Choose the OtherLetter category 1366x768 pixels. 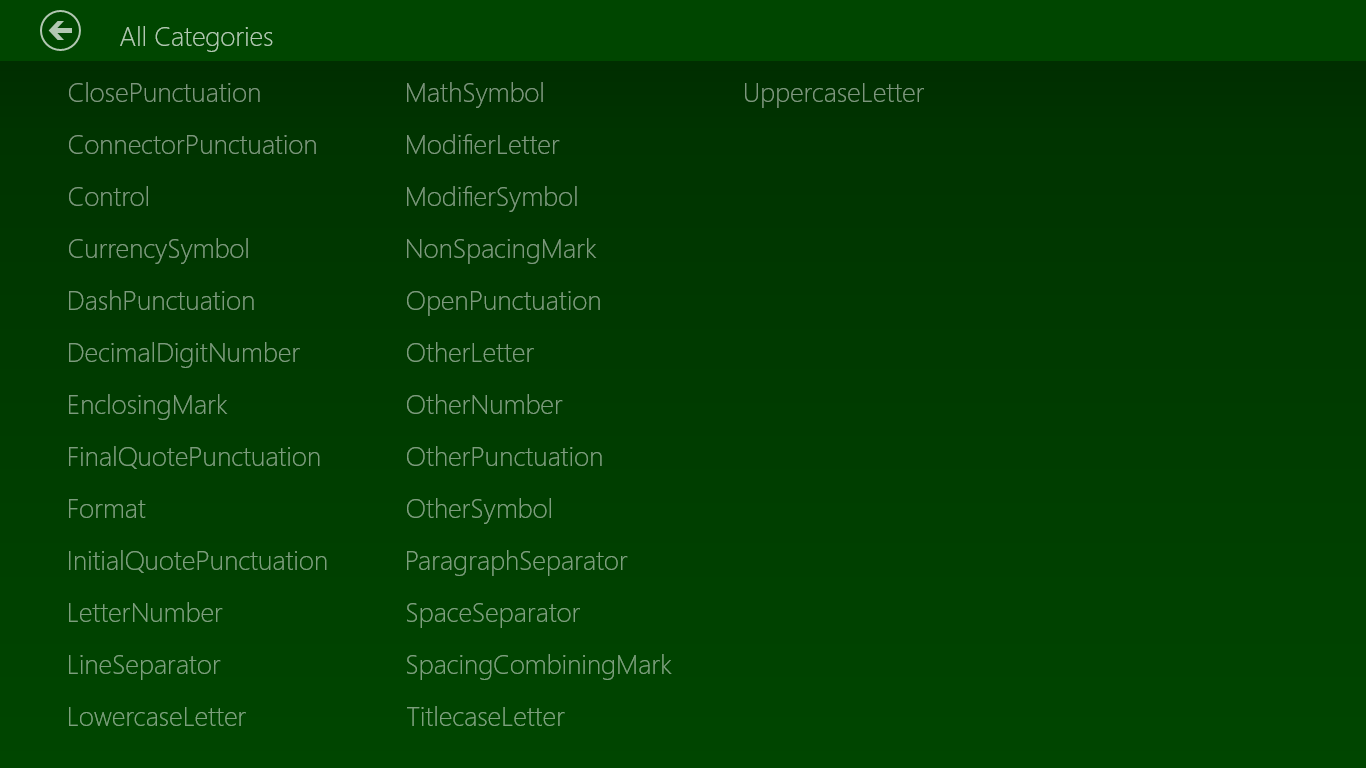470,353
